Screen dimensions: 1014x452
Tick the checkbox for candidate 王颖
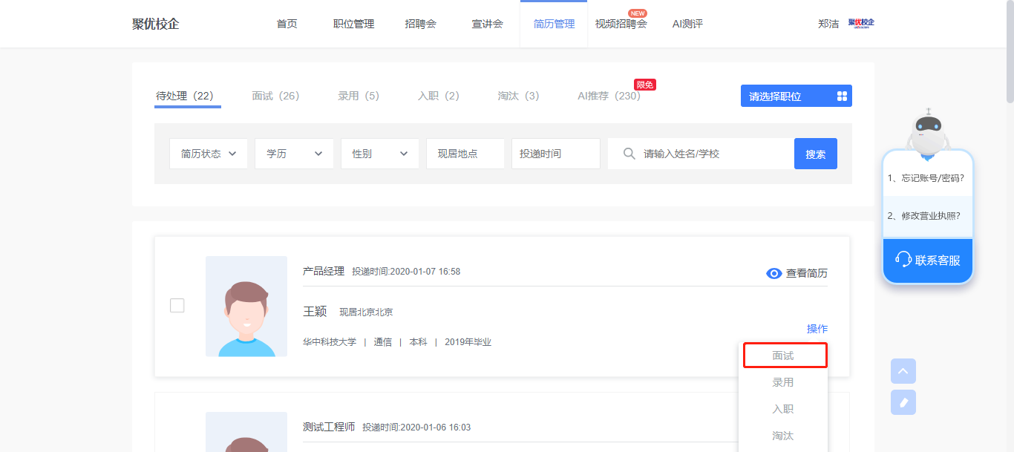pos(177,306)
